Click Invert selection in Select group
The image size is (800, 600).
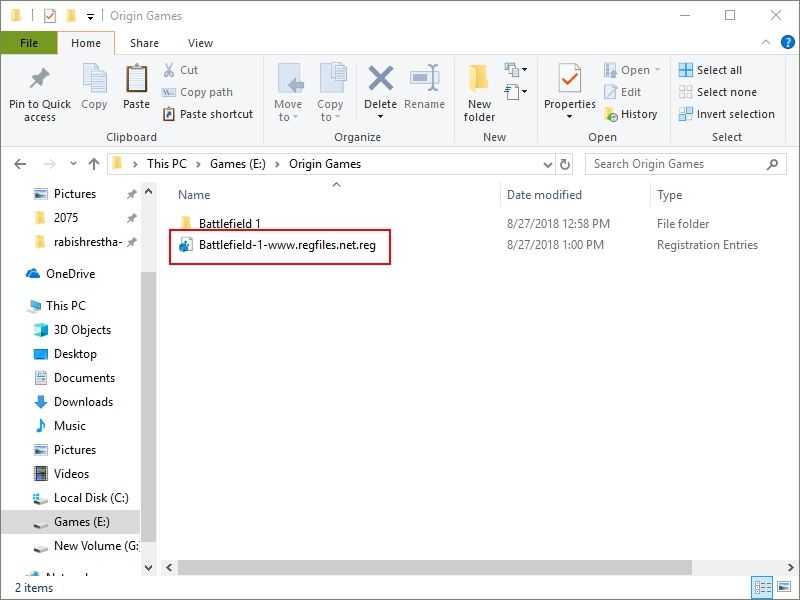click(x=726, y=114)
